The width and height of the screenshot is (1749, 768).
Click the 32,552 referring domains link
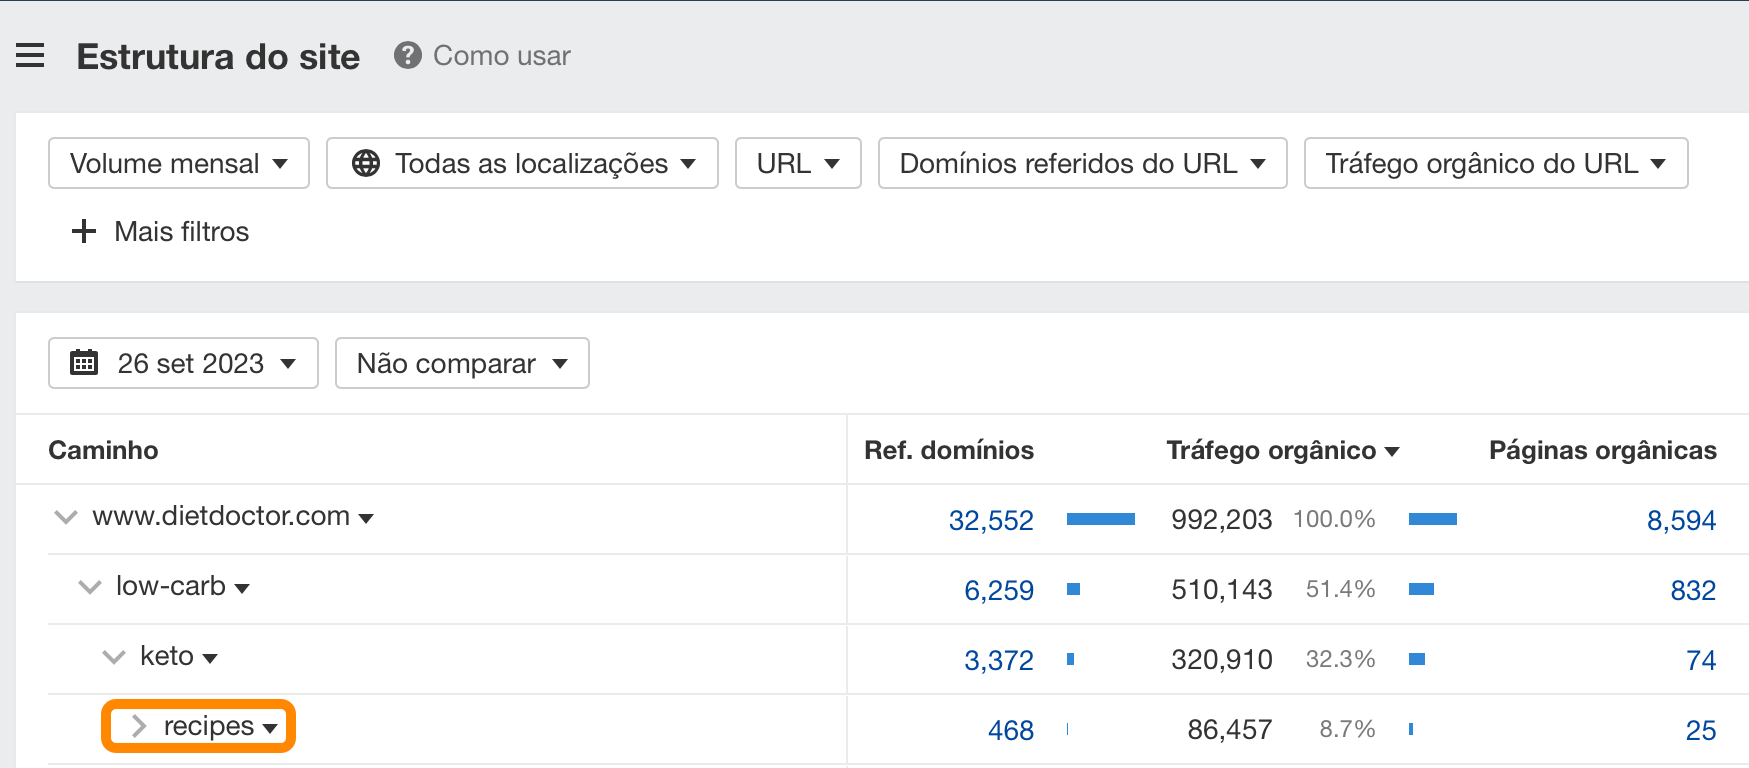(x=990, y=520)
